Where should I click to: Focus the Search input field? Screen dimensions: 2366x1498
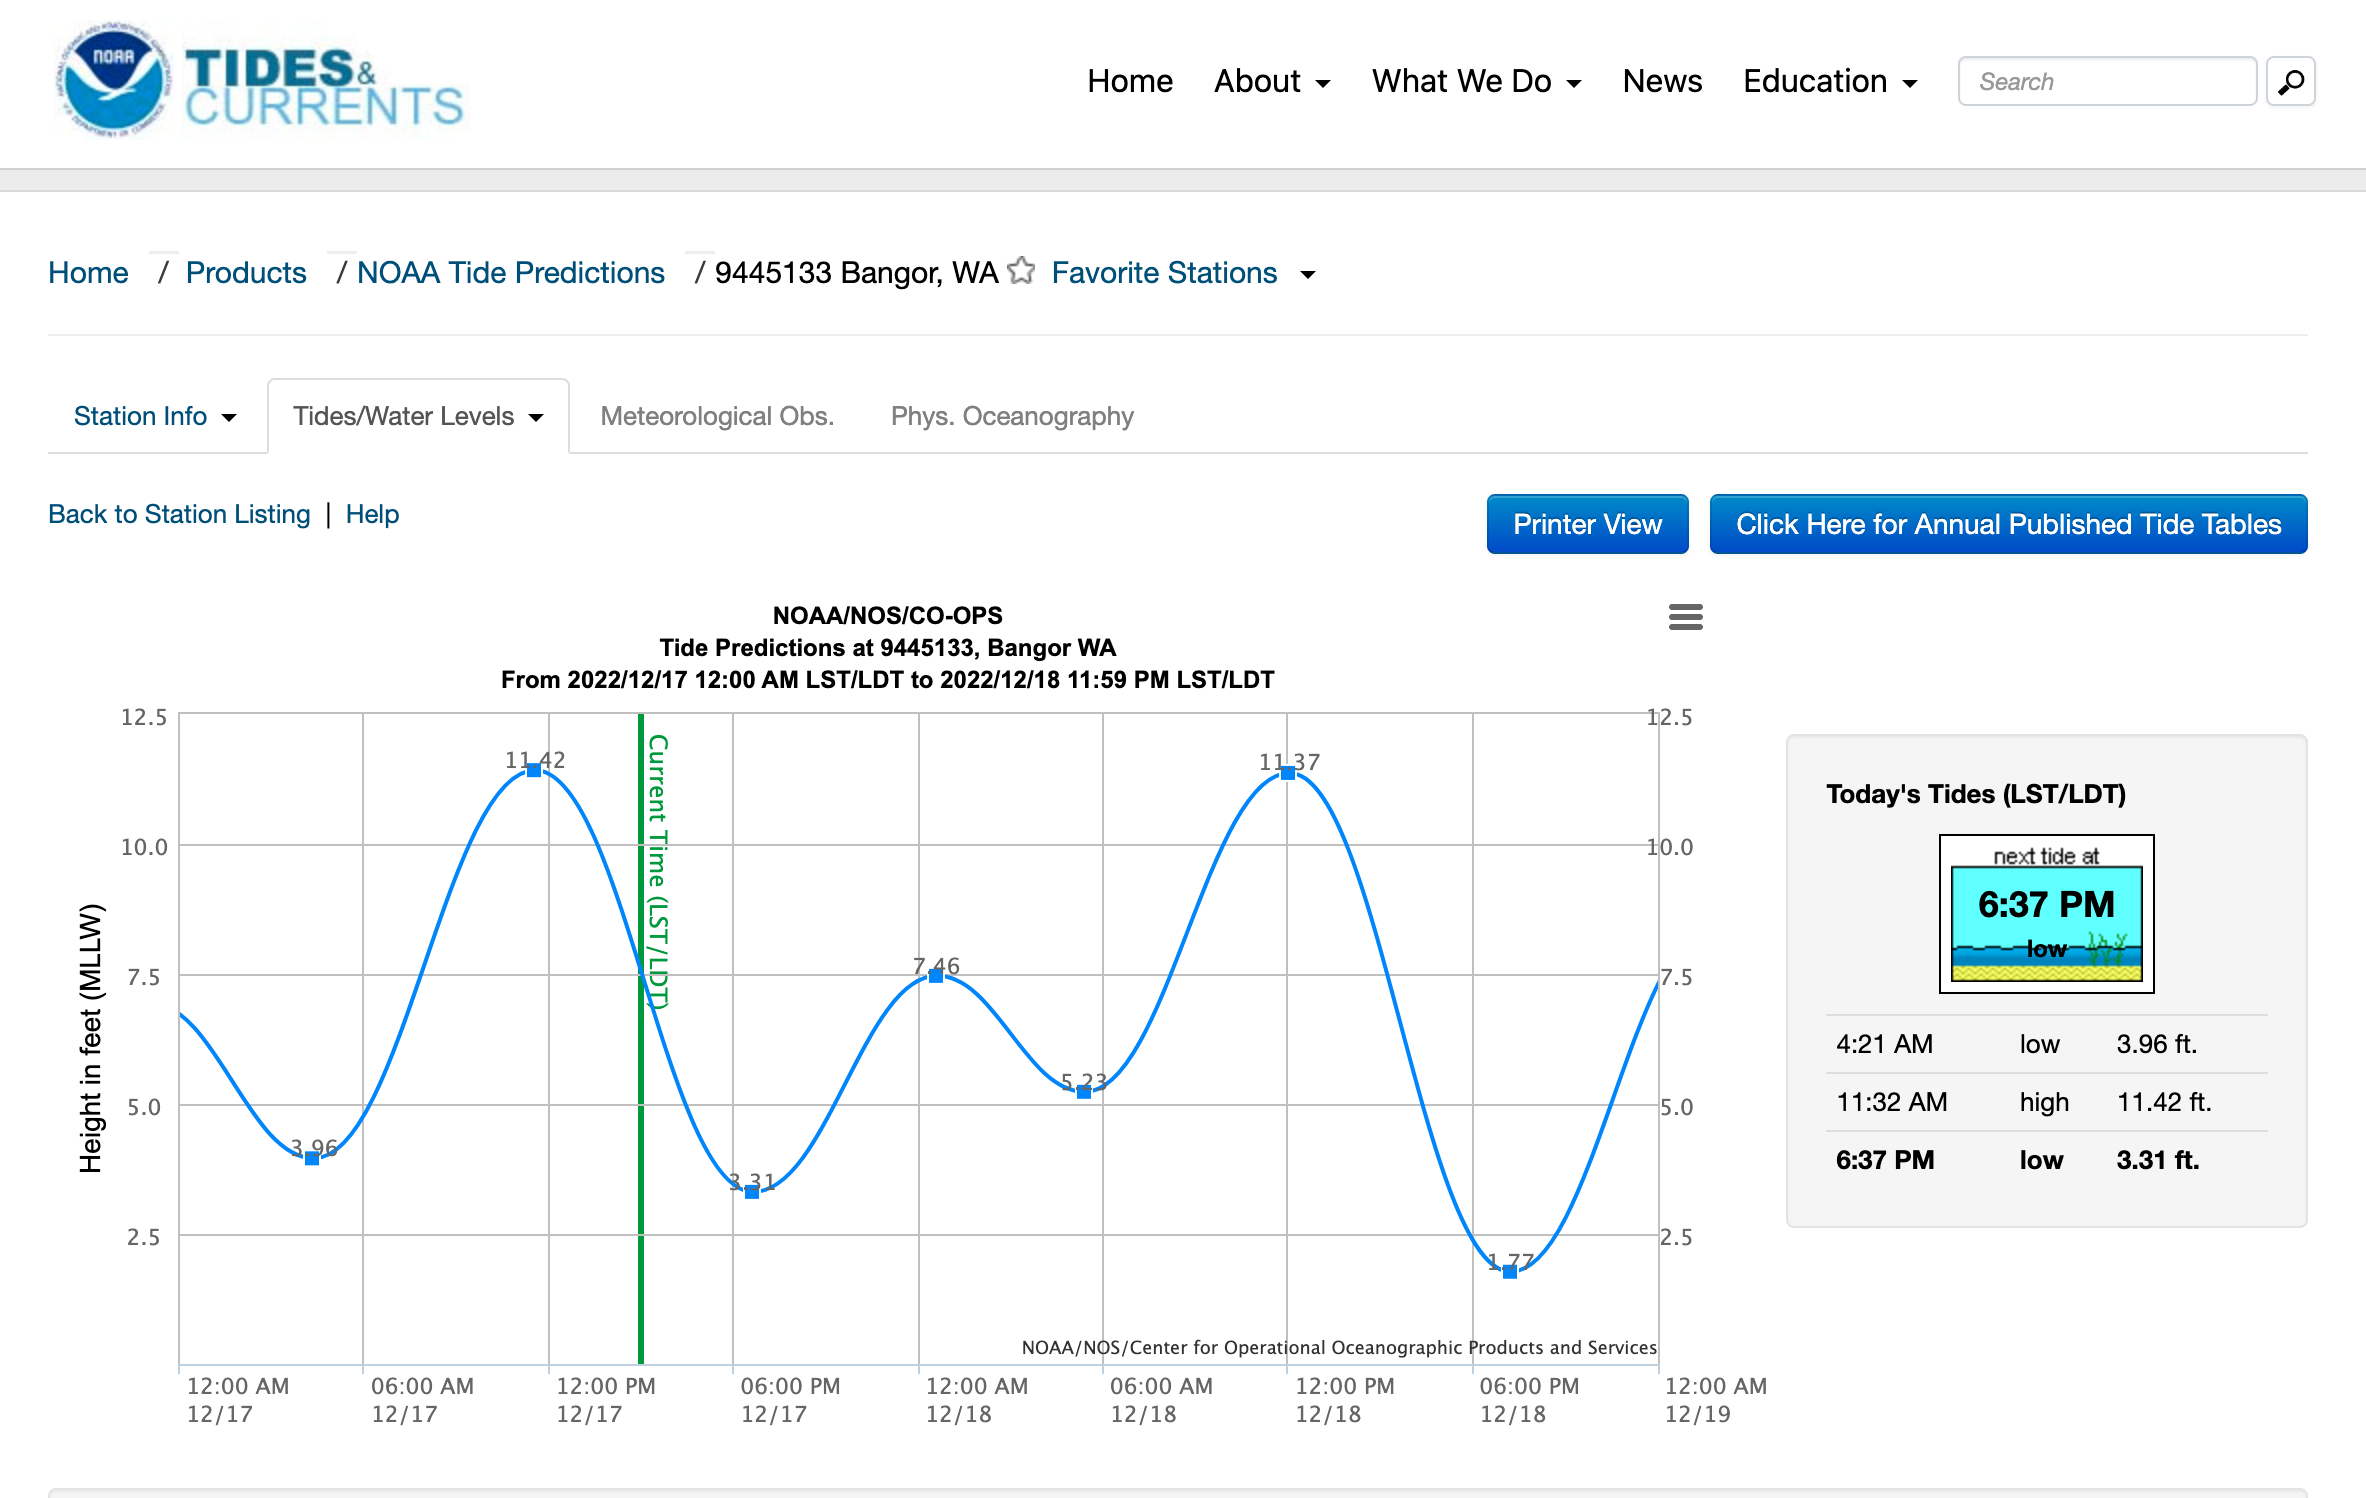[2106, 82]
